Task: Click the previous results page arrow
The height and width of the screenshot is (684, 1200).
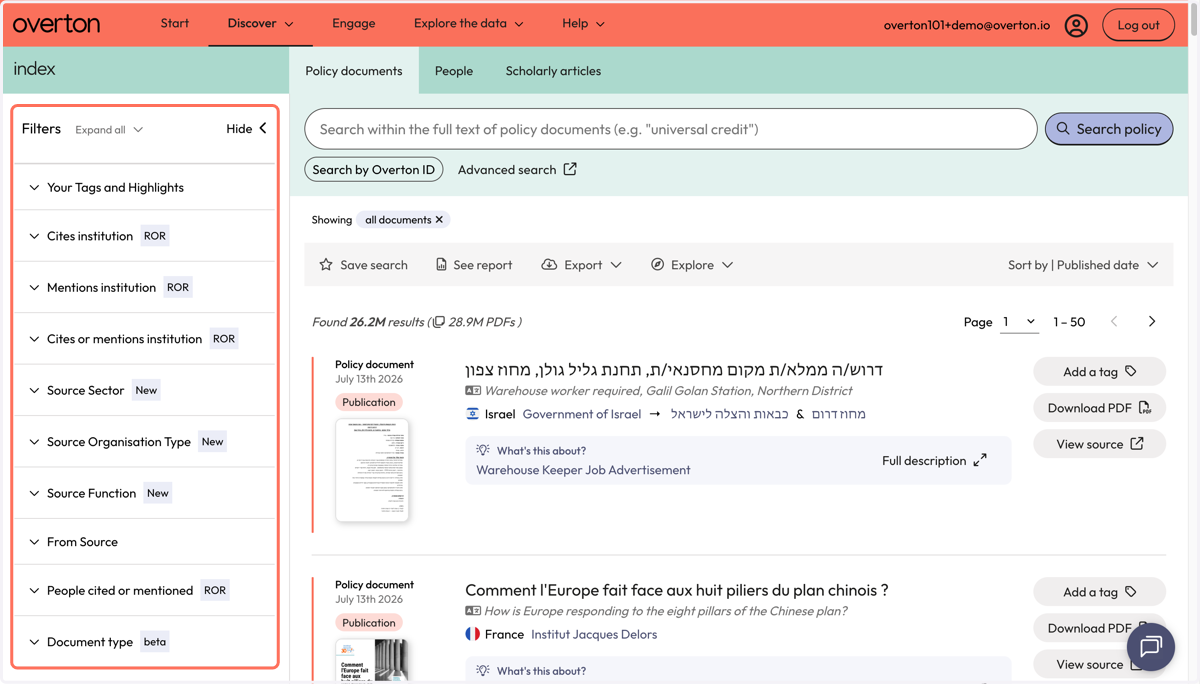Action: coord(1114,322)
